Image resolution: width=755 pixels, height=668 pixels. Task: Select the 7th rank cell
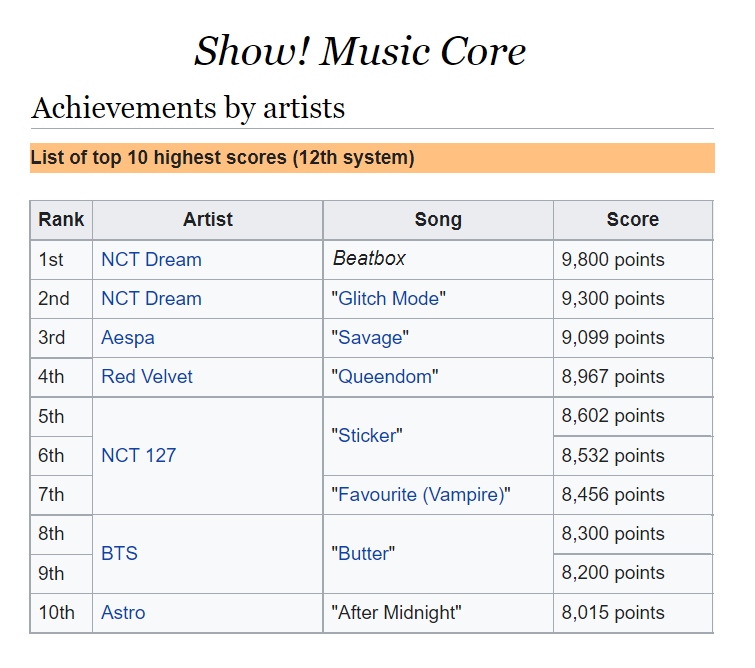pos(61,495)
